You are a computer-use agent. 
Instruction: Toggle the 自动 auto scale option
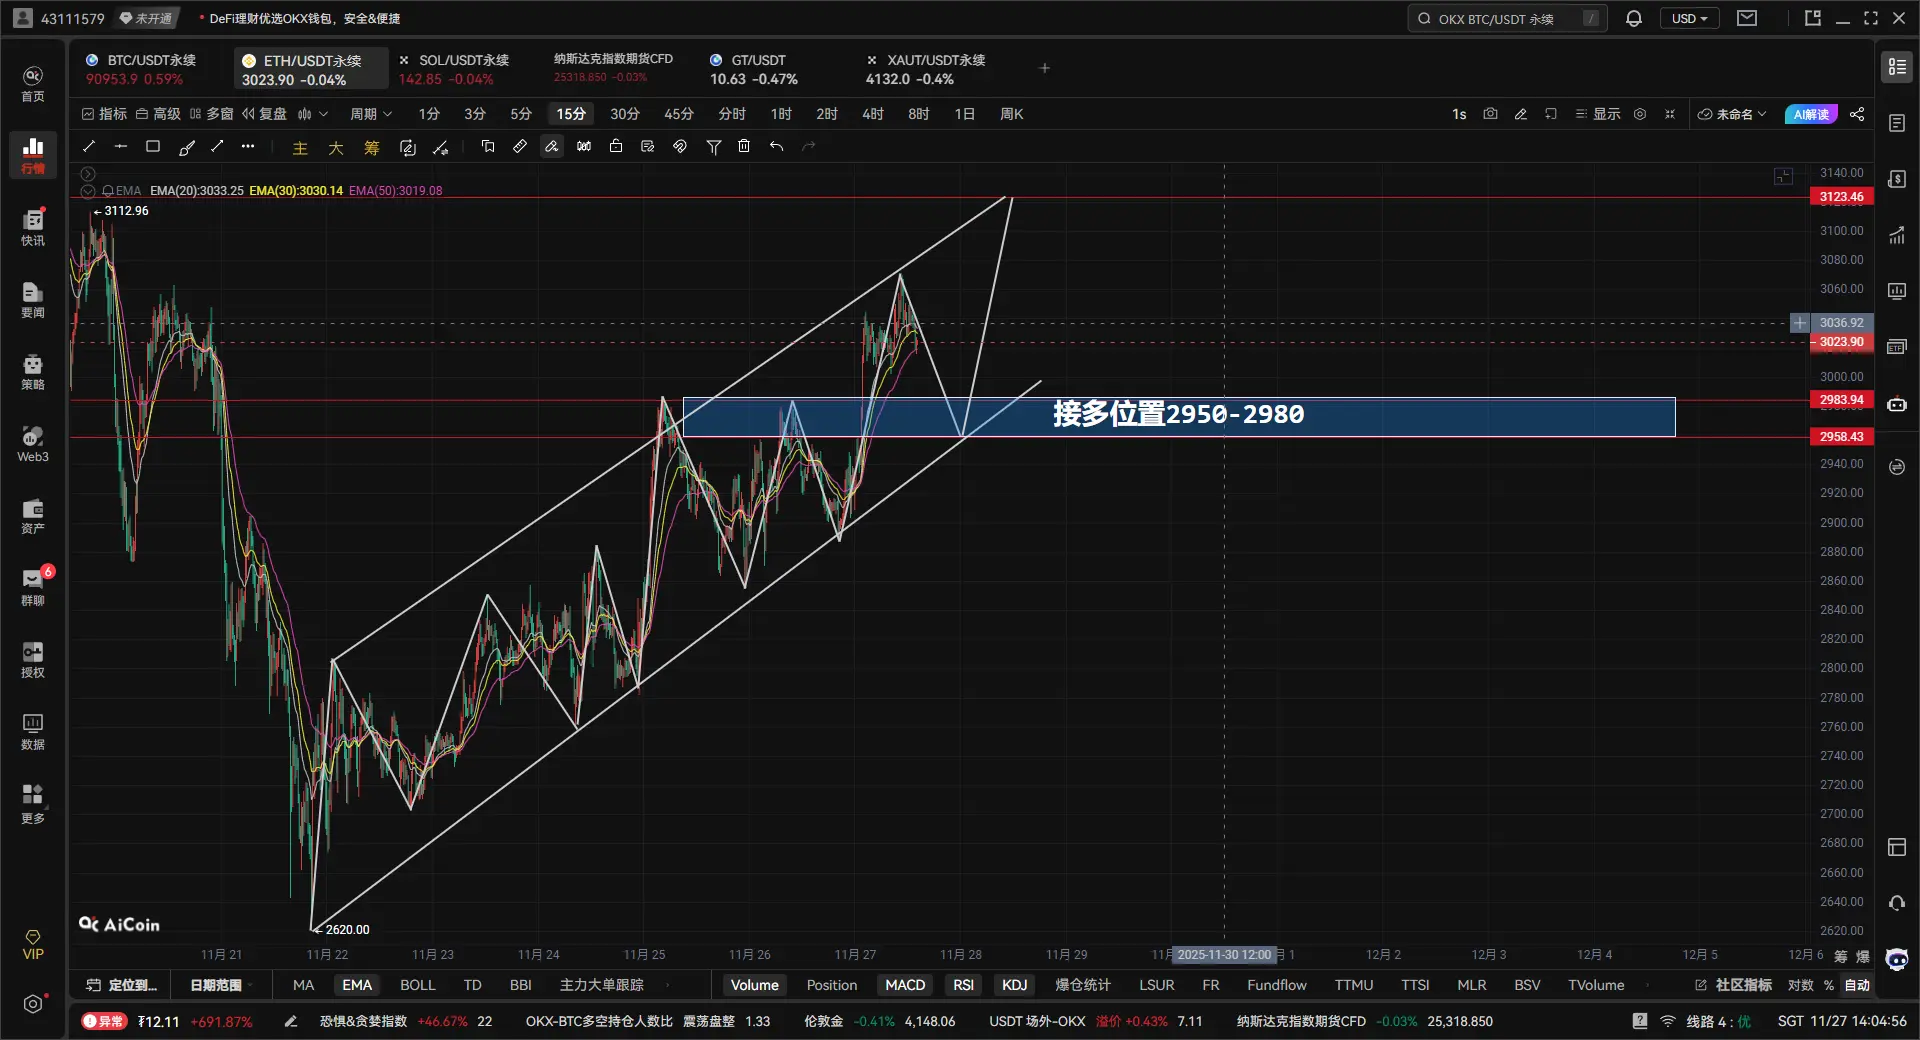1857,985
